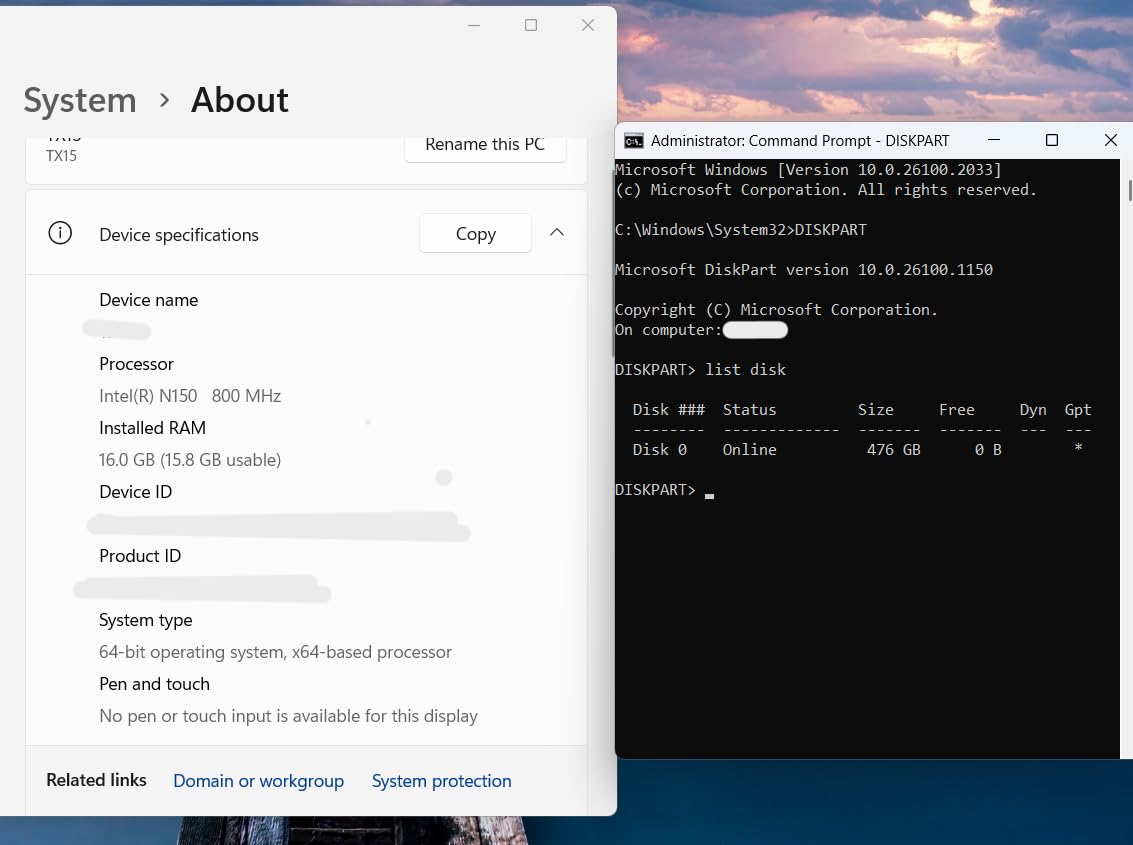Click the 'C:\Windows\System32>DISKPART' line

(741, 230)
